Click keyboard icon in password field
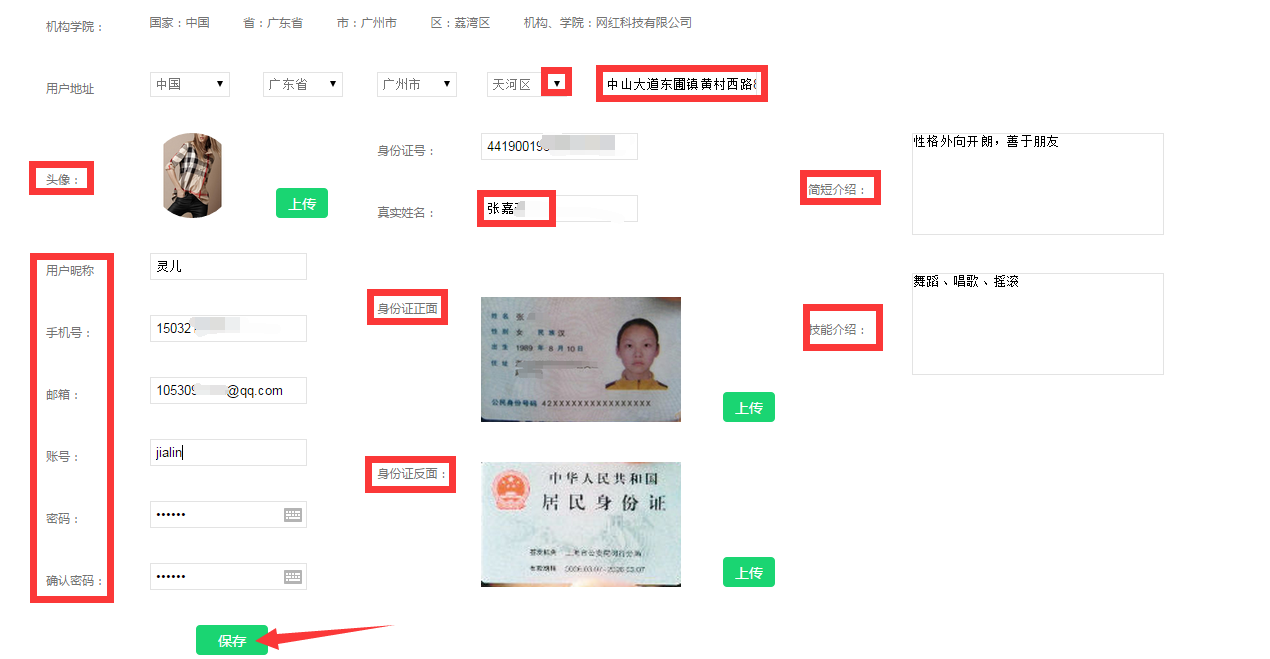The width and height of the screenshot is (1270, 659). (293, 514)
